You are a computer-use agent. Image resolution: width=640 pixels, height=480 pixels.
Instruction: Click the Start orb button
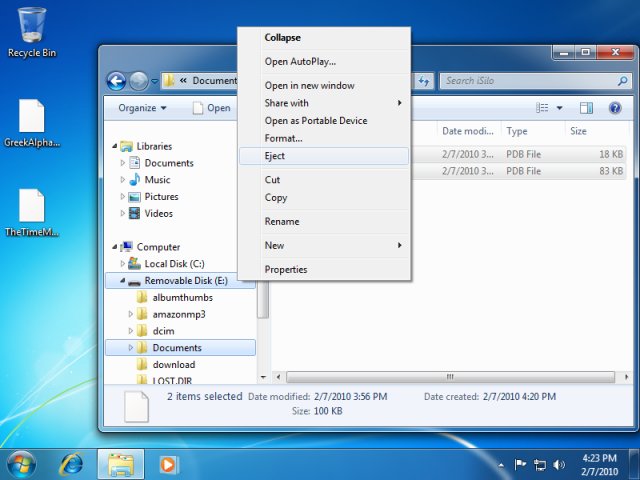pos(21,464)
